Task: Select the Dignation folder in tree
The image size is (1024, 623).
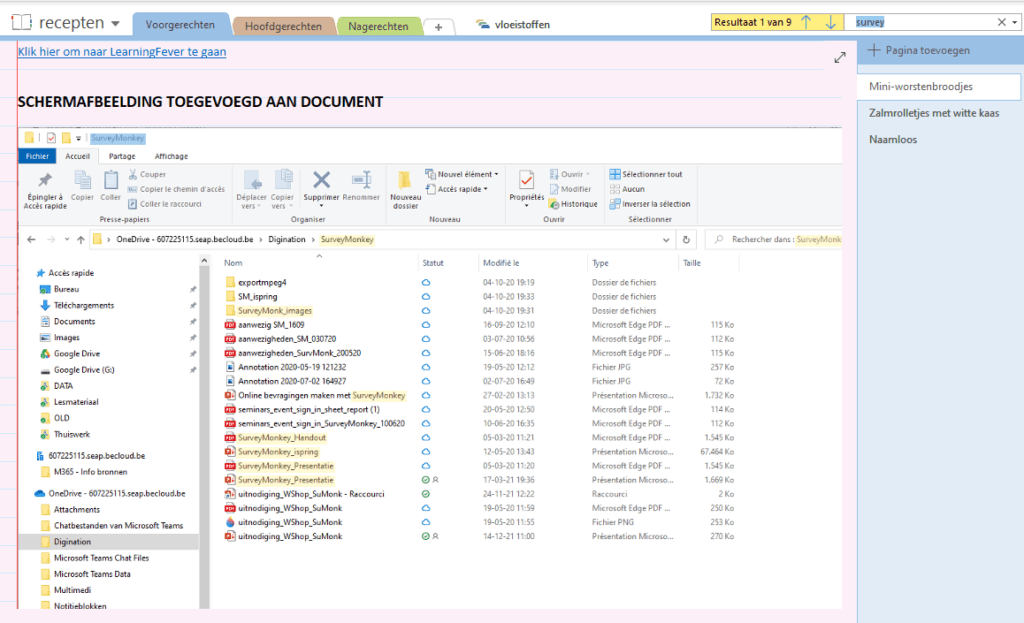Action: (72, 542)
